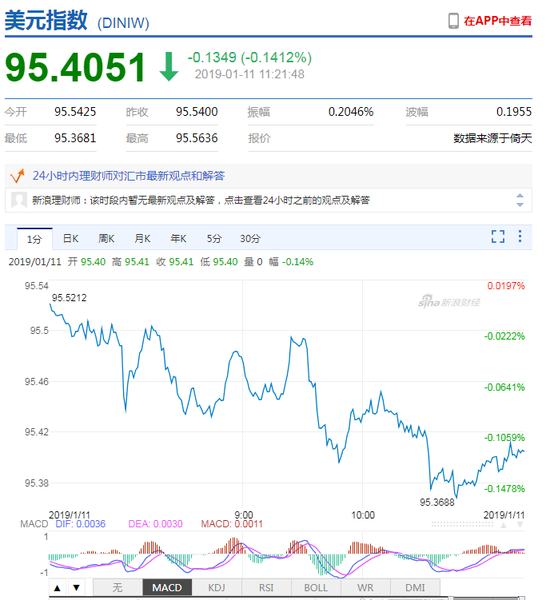Click the 95.5212 chart high label
This screenshot has height=600, width=550.
(x=69, y=298)
